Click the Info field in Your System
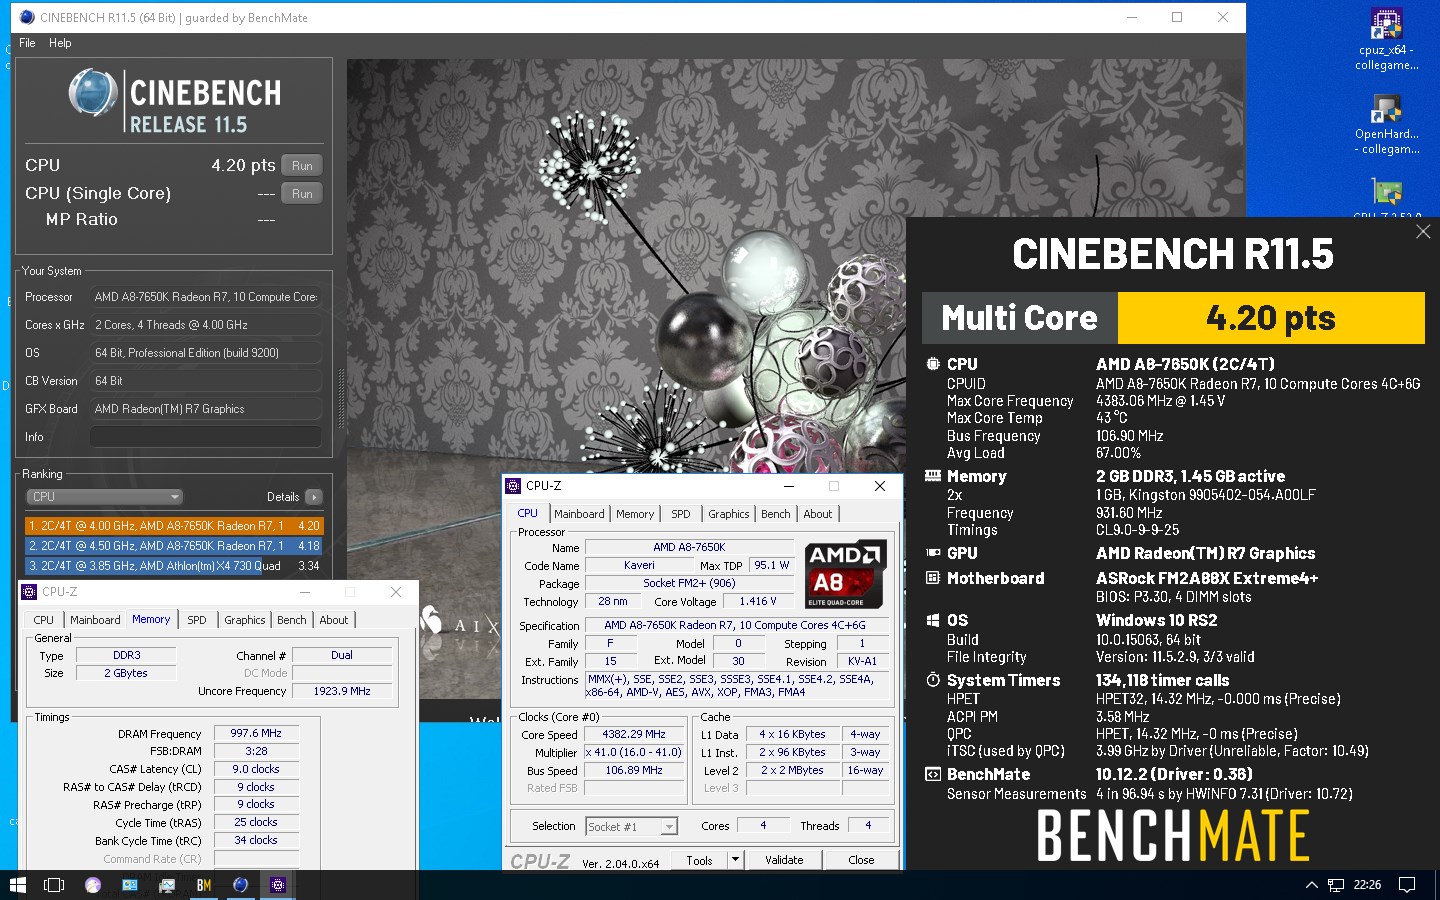Image resolution: width=1440 pixels, height=900 pixels. [x=206, y=437]
